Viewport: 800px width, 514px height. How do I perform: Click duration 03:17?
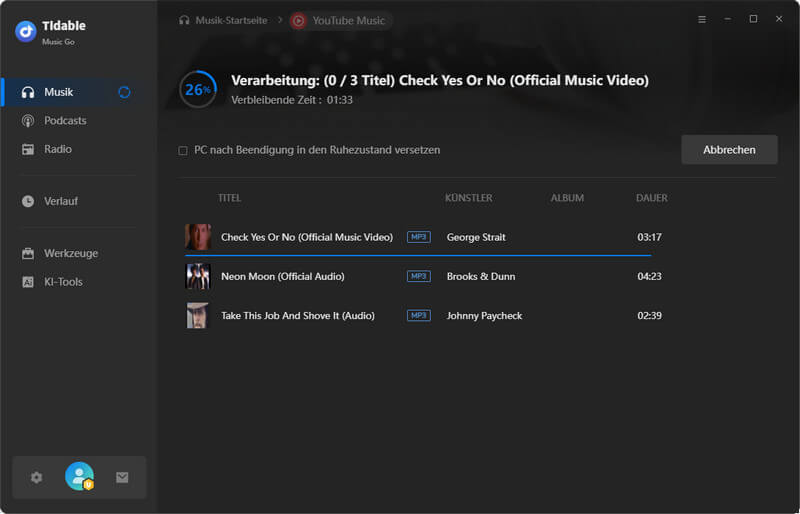click(649, 237)
